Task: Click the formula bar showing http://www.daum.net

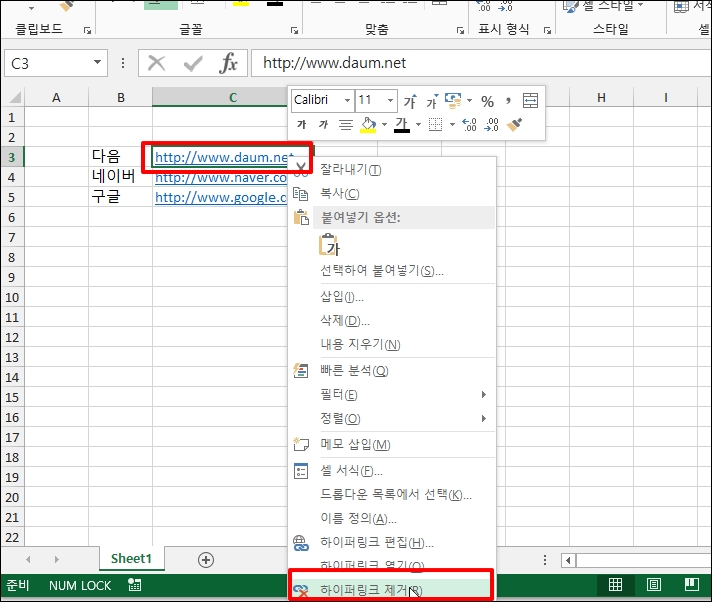Action: coord(481,63)
